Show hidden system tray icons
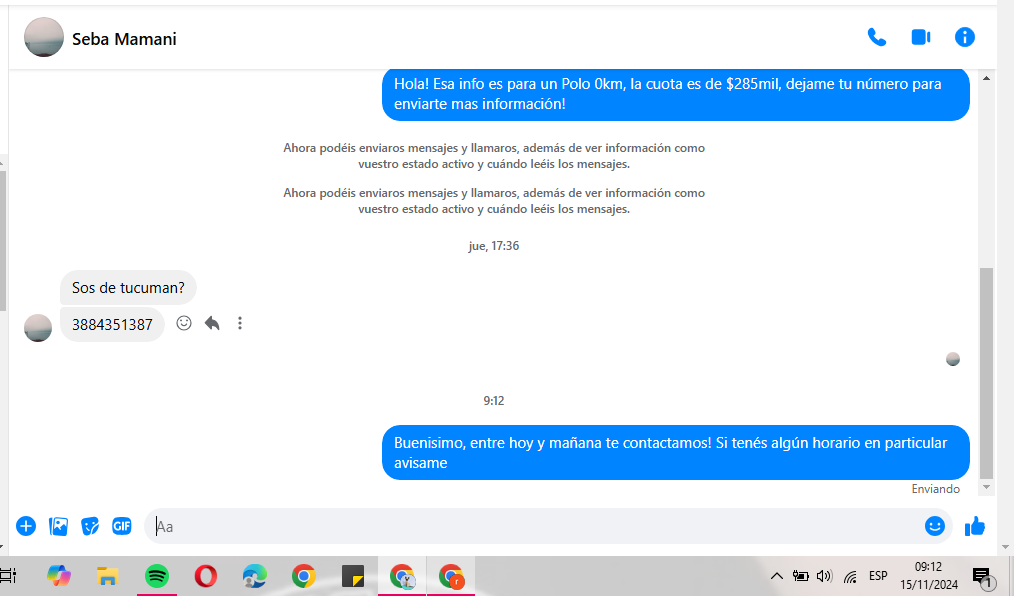The image size is (1014, 596). pyautogui.click(x=776, y=576)
